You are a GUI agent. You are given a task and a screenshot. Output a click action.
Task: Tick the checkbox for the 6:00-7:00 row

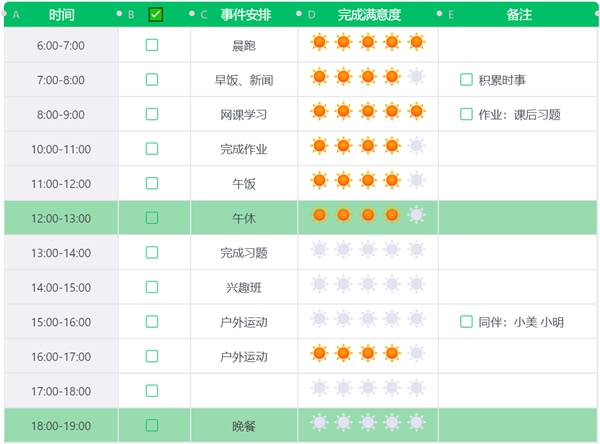[152, 45]
